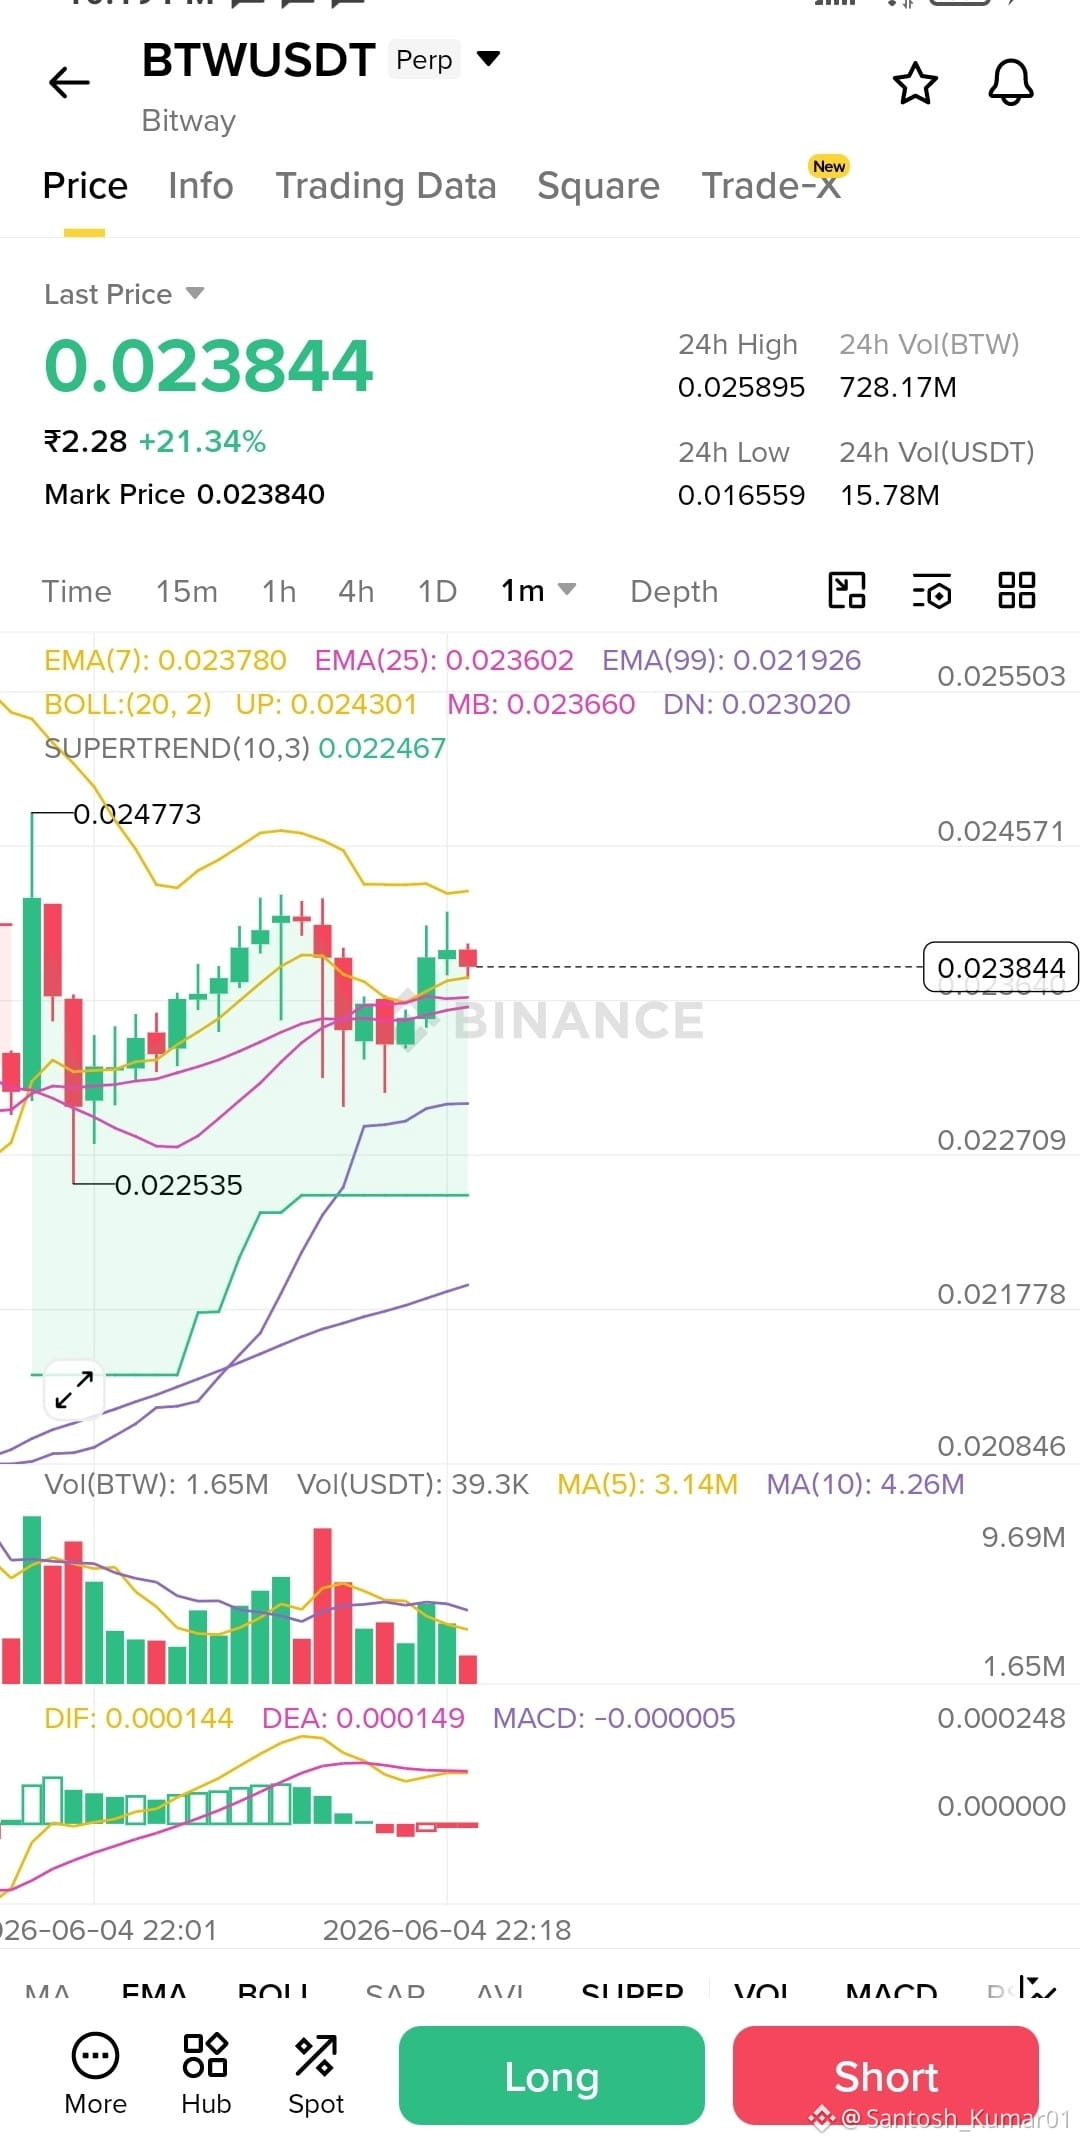Switch to the Trade-X tab
1080x2144 pixels.
[770, 186]
